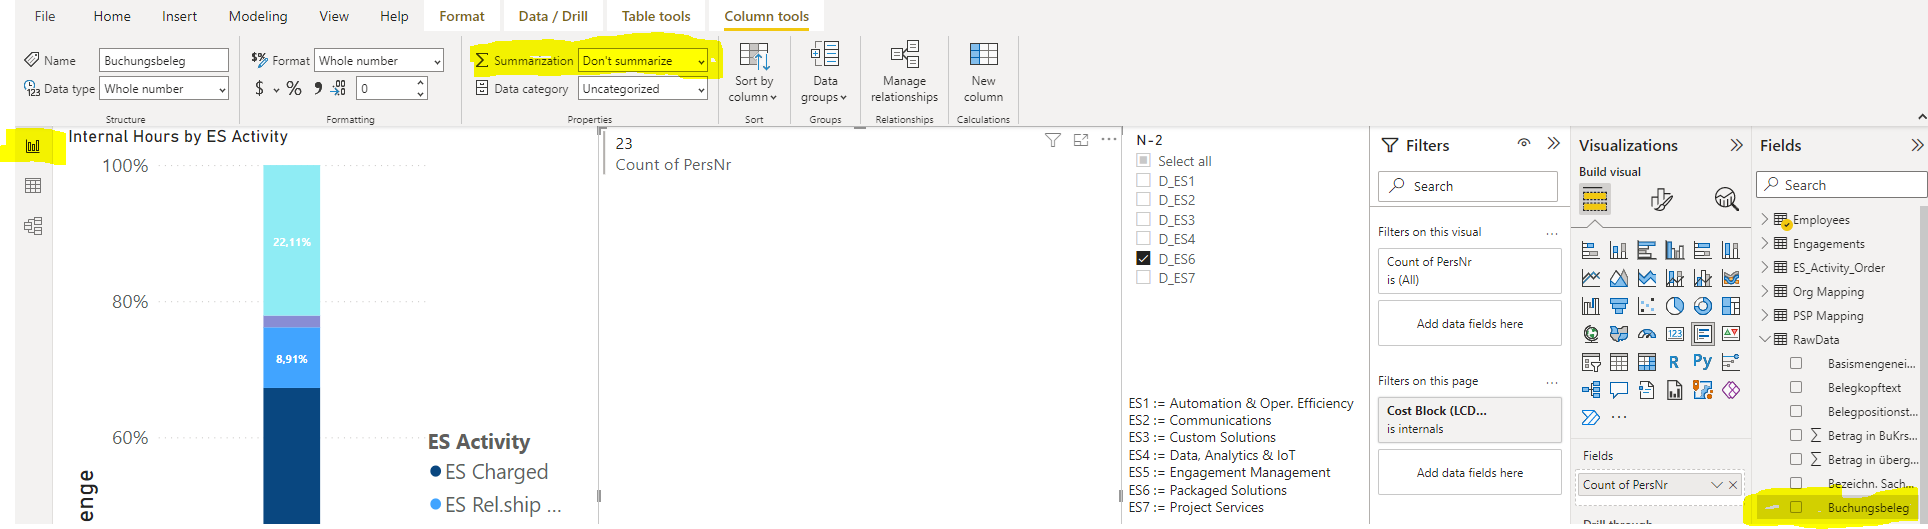Switch to the Table tools tab

coord(655,16)
